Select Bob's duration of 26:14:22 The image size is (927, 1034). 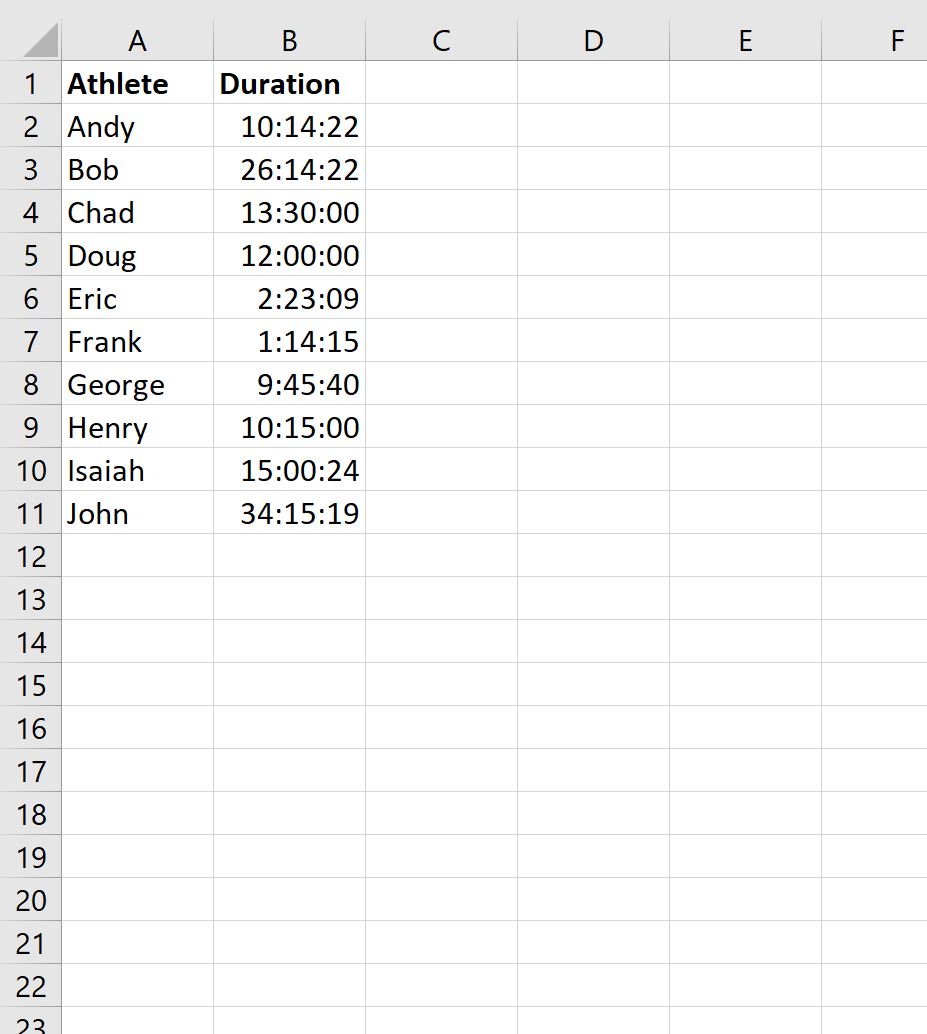pyautogui.click(x=288, y=169)
